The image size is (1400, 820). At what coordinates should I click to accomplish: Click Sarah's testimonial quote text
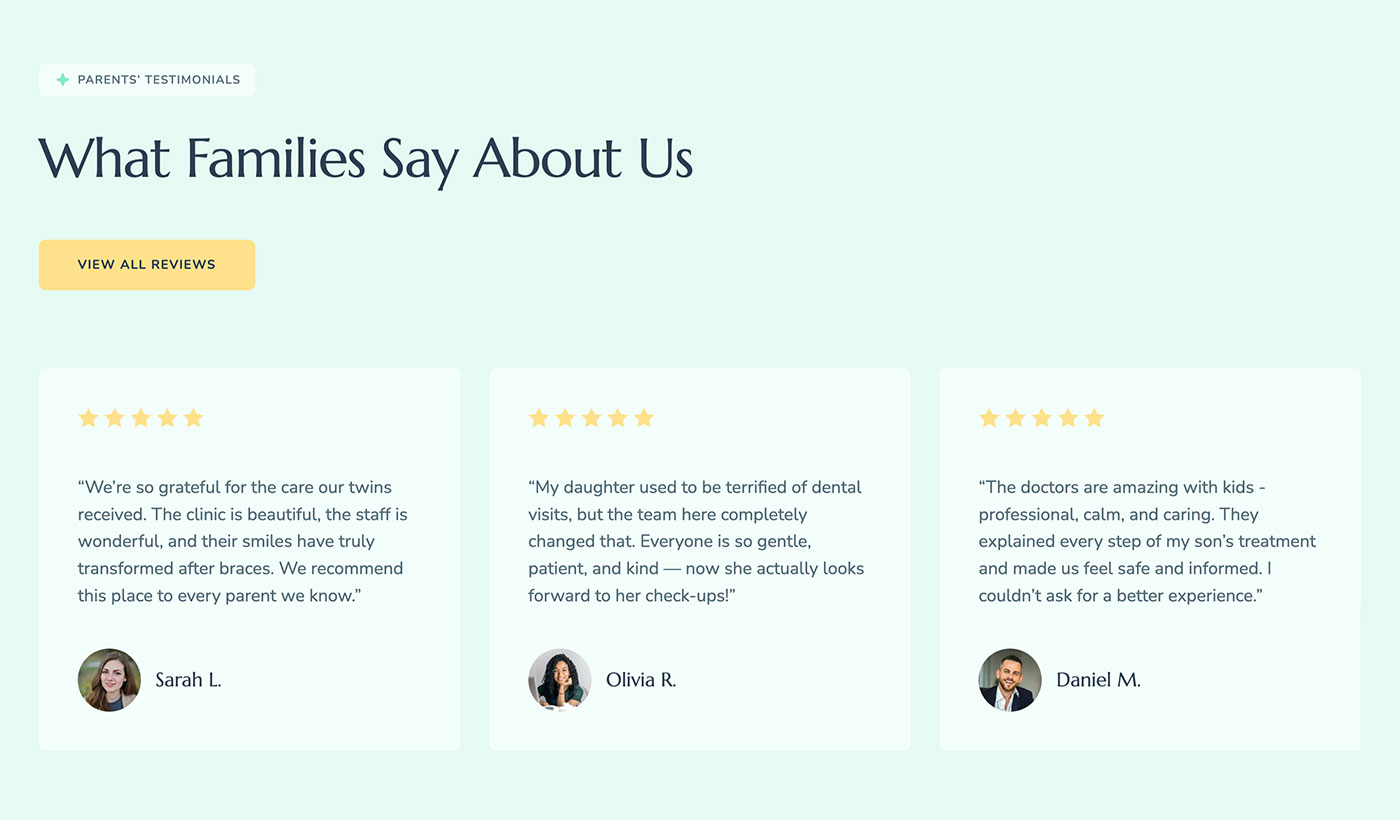click(240, 540)
